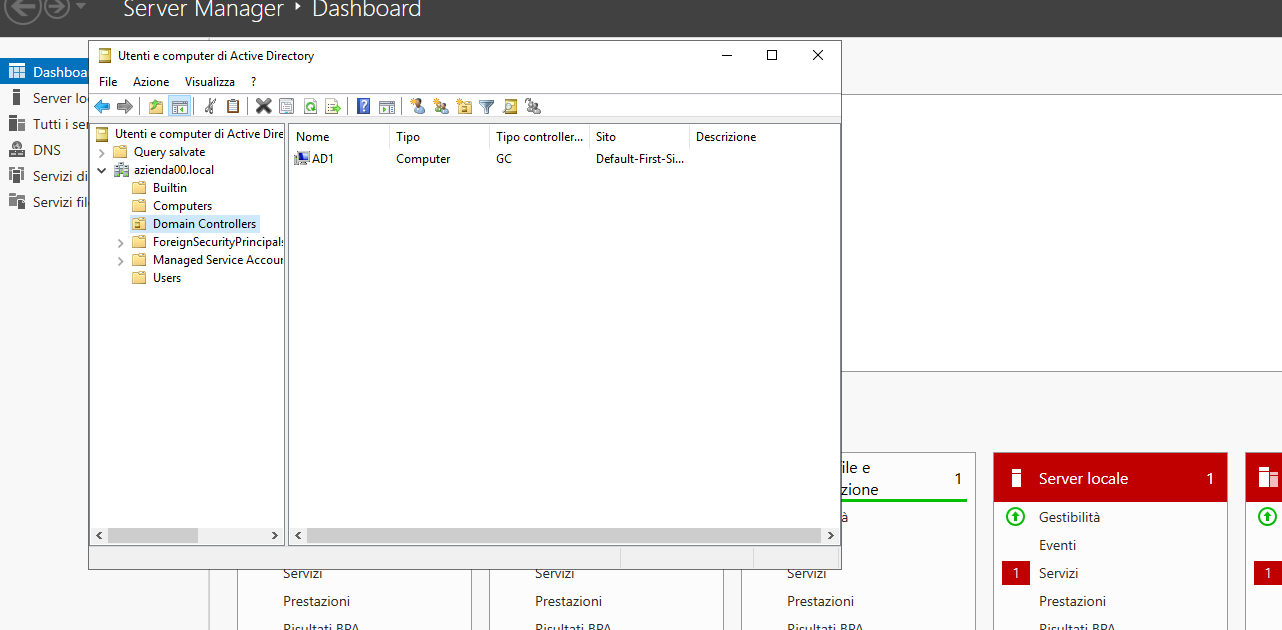Go back with the blue arrow toolbar button

(x=102, y=106)
